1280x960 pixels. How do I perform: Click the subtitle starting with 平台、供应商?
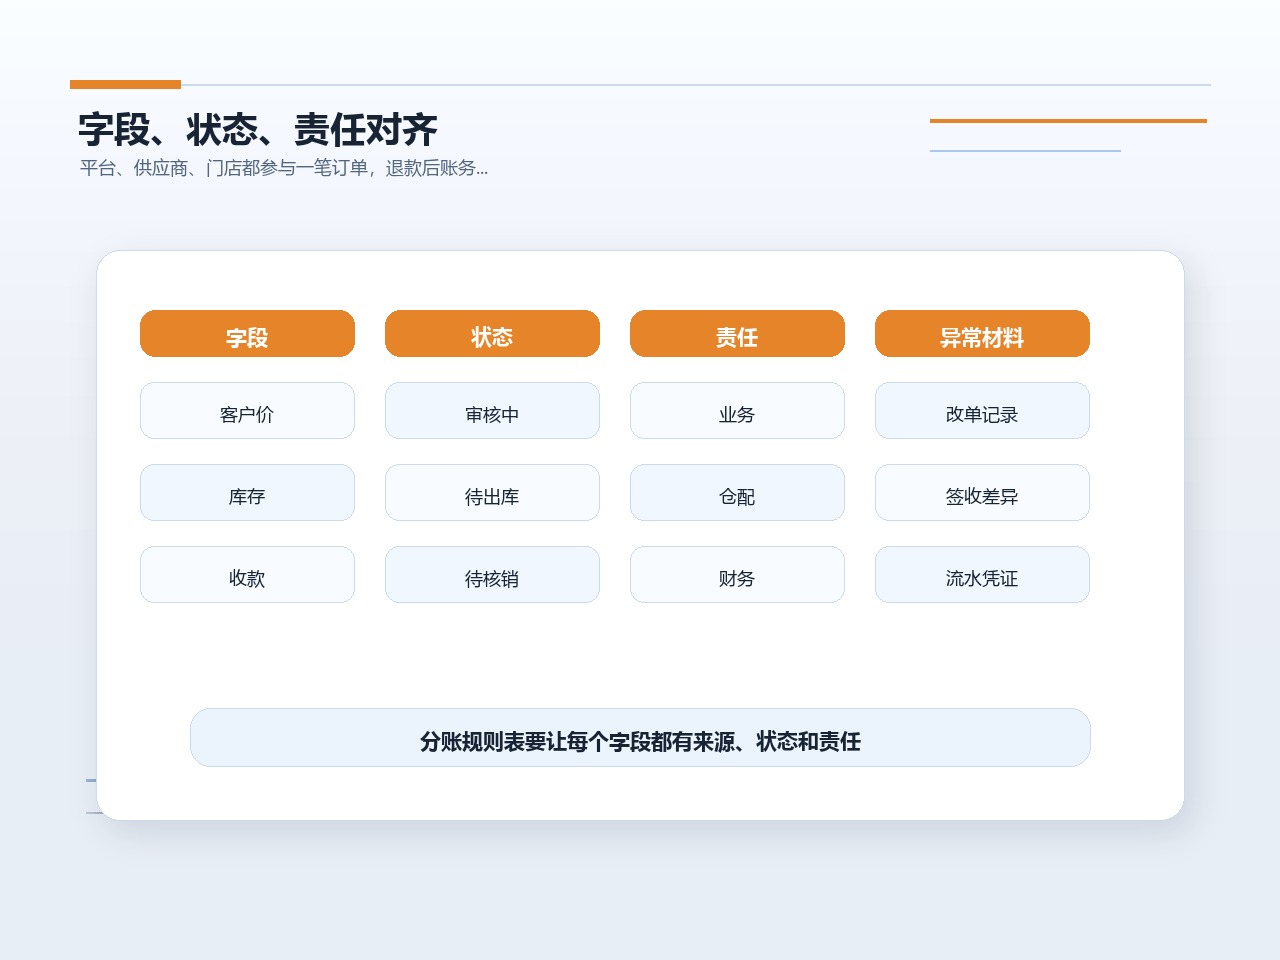click(x=284, y=168)
